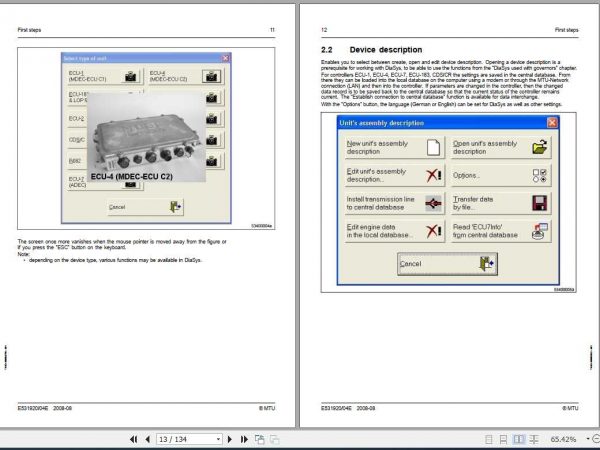Image resolution: width=600 pixels, height=450 pixels.
Task: Click the database icon on Read 'ECU7Info'
Action: click(x=540, y=231)
